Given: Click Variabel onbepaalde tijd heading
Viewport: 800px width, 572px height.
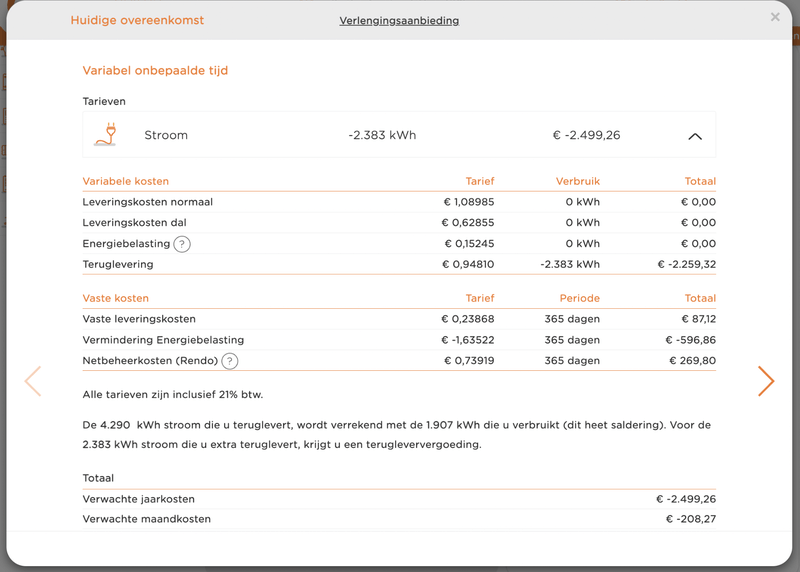Looking at the screenshot, I should 155,70.
